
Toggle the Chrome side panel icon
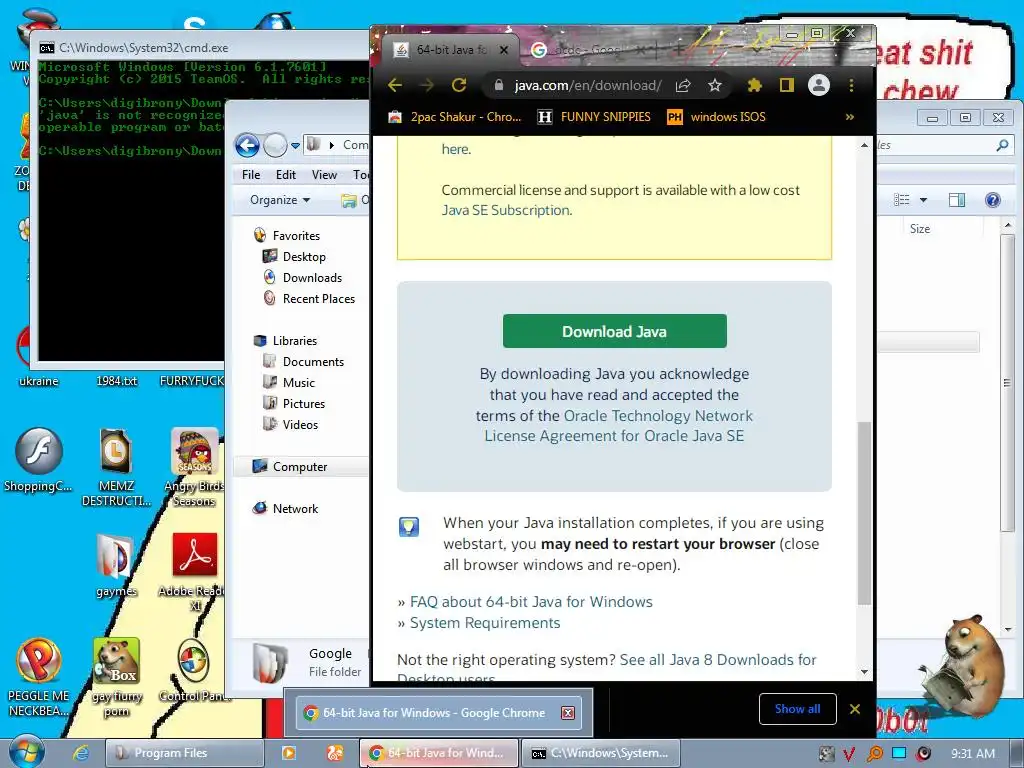786,86
